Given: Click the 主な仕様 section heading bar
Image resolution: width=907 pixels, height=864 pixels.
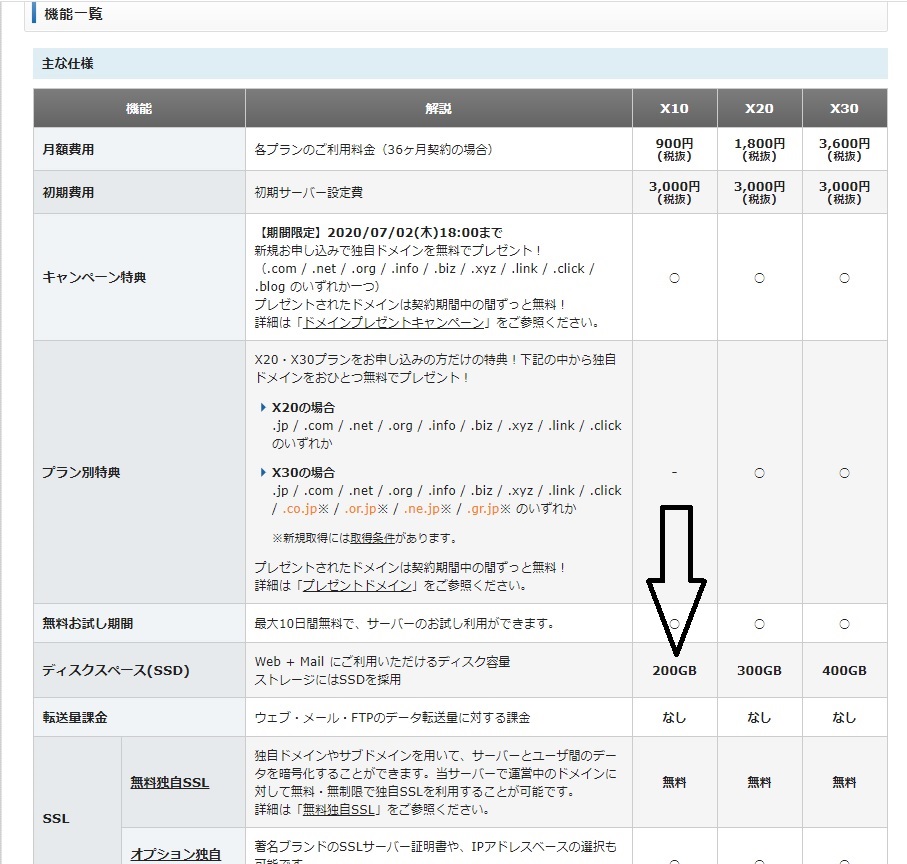Looking at the screenshot, I should coord(460,63).
